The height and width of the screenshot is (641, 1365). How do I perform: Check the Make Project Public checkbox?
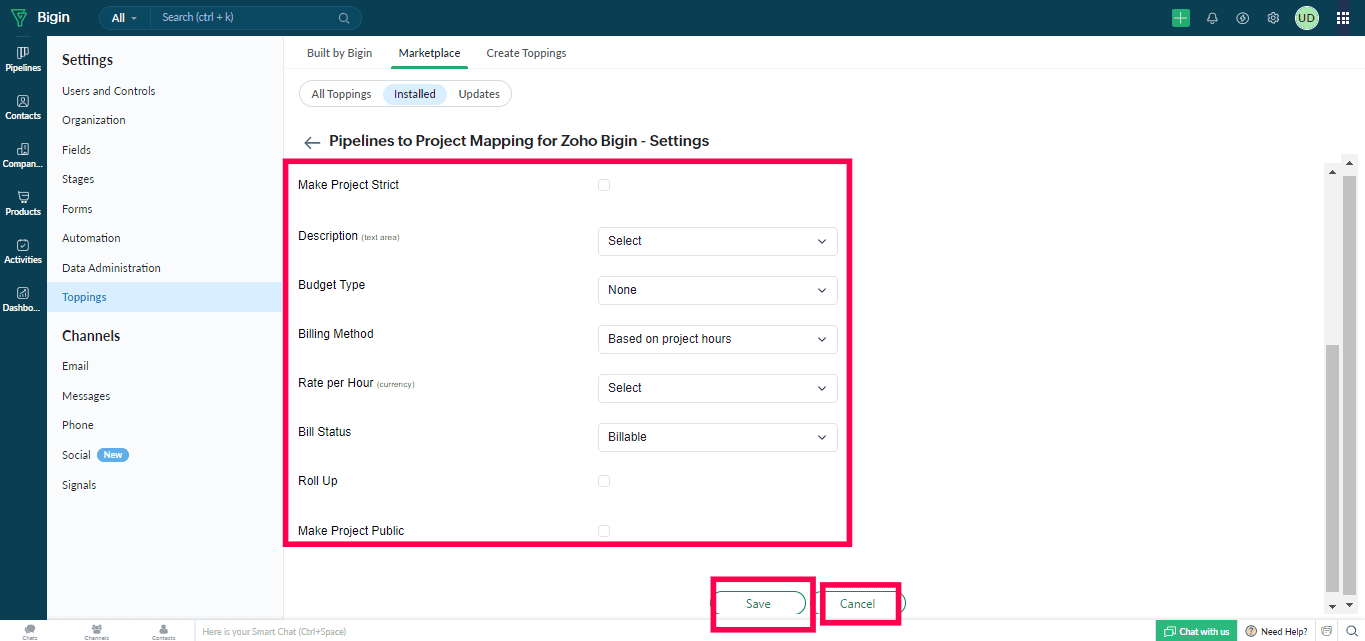(604, 531)
